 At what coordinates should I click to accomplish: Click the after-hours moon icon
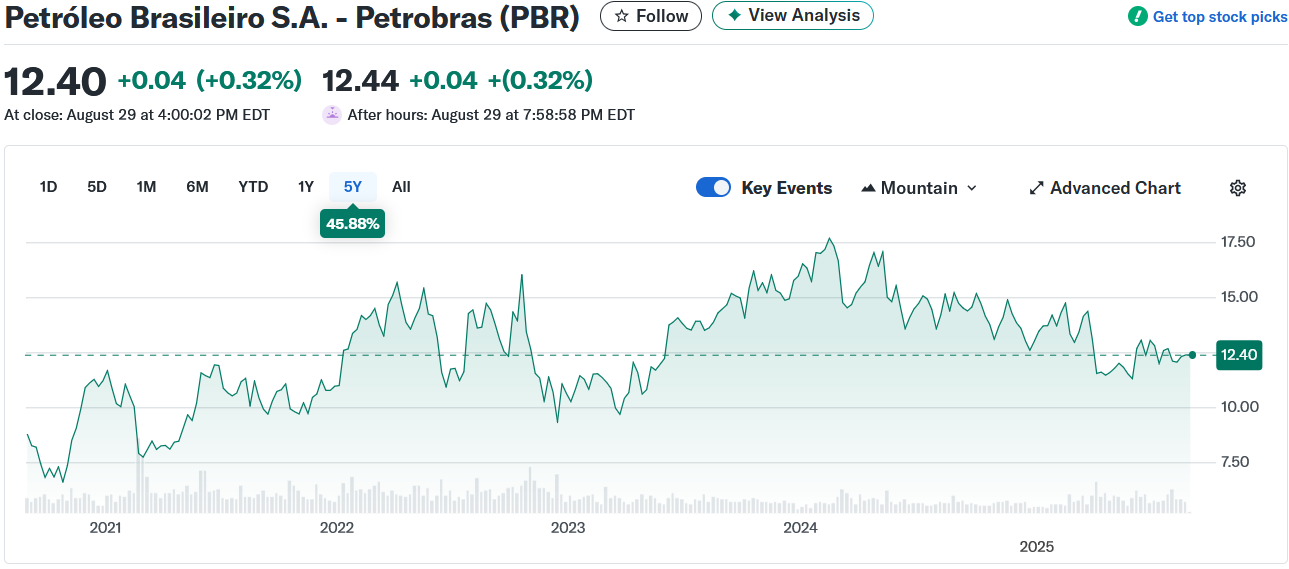(332, 114)
